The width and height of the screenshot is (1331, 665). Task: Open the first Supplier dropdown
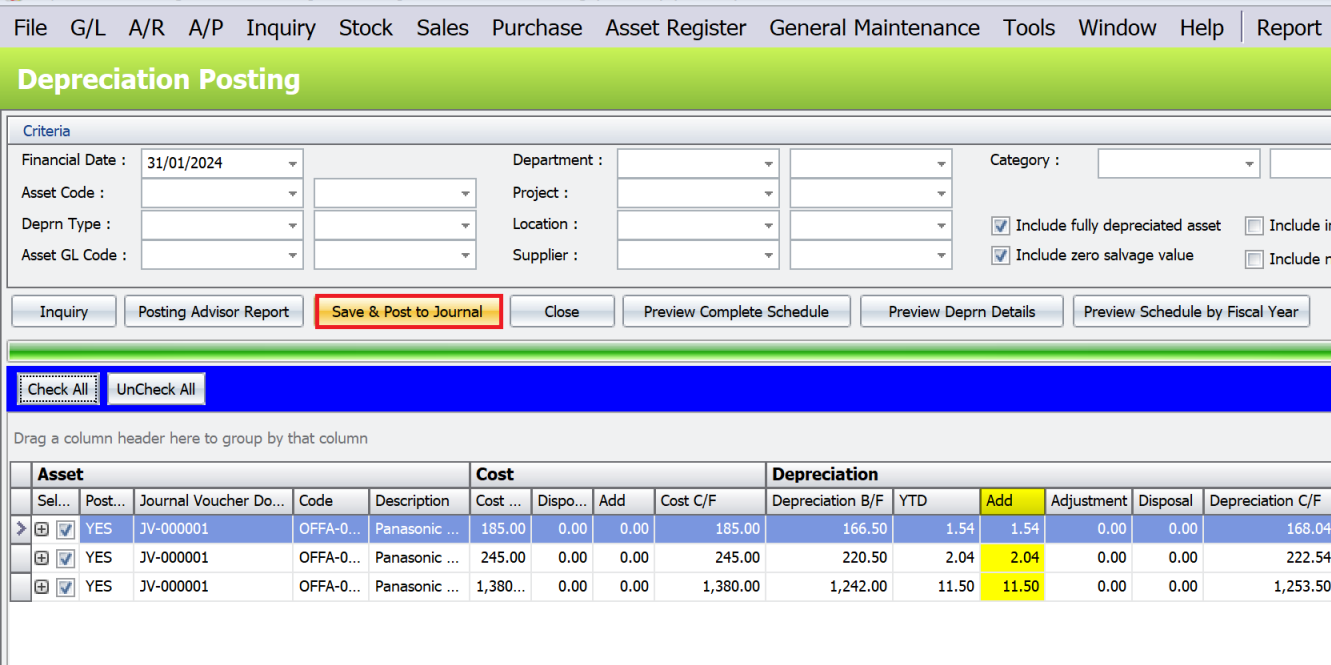point(768,257)
